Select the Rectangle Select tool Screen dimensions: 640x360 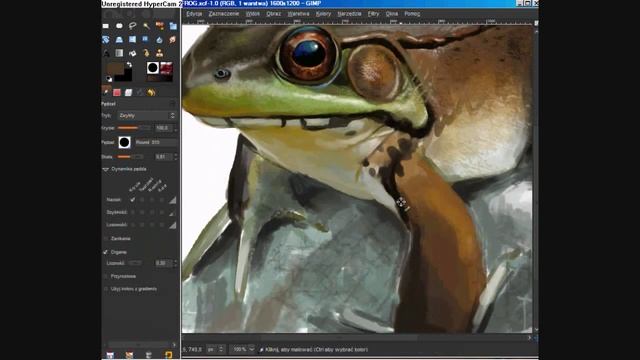[x=106, y=26]
